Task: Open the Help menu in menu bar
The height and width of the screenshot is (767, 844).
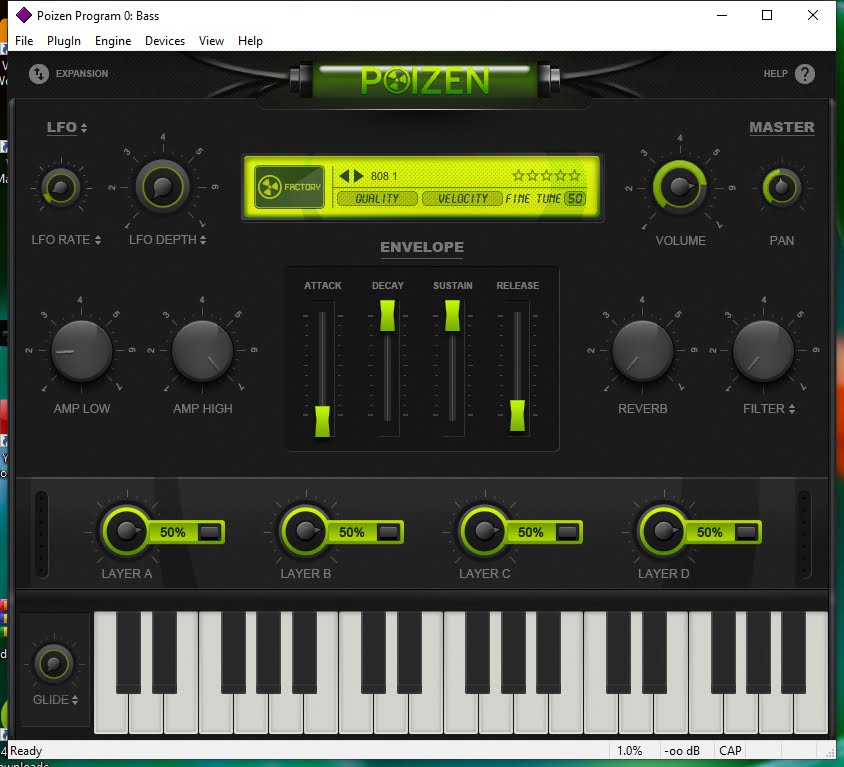Action: point(250,41)
